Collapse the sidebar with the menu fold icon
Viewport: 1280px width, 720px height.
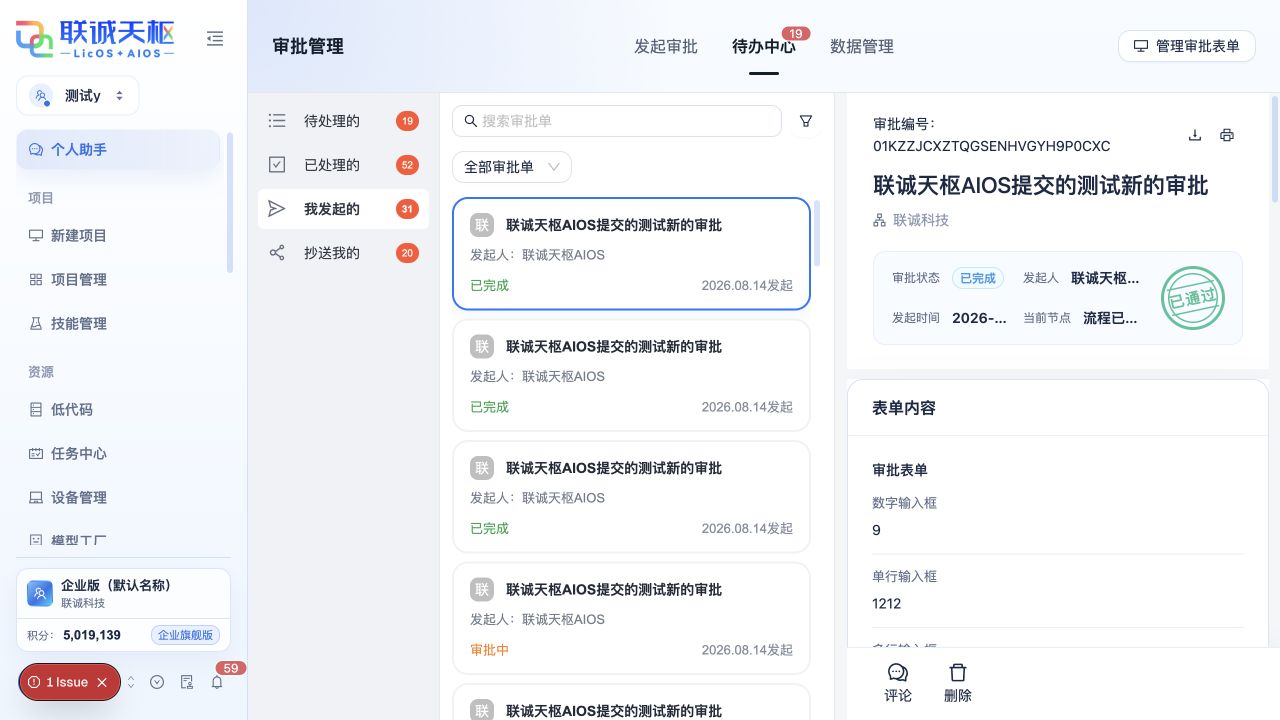tap(215, 38)
